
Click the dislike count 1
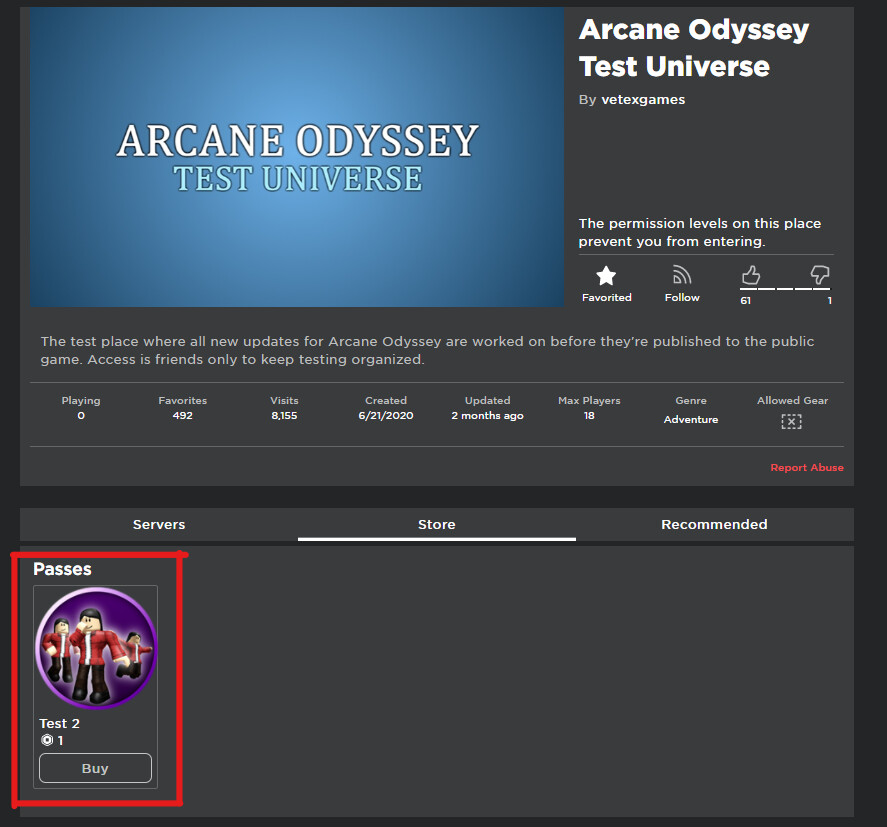coord(828,299)
